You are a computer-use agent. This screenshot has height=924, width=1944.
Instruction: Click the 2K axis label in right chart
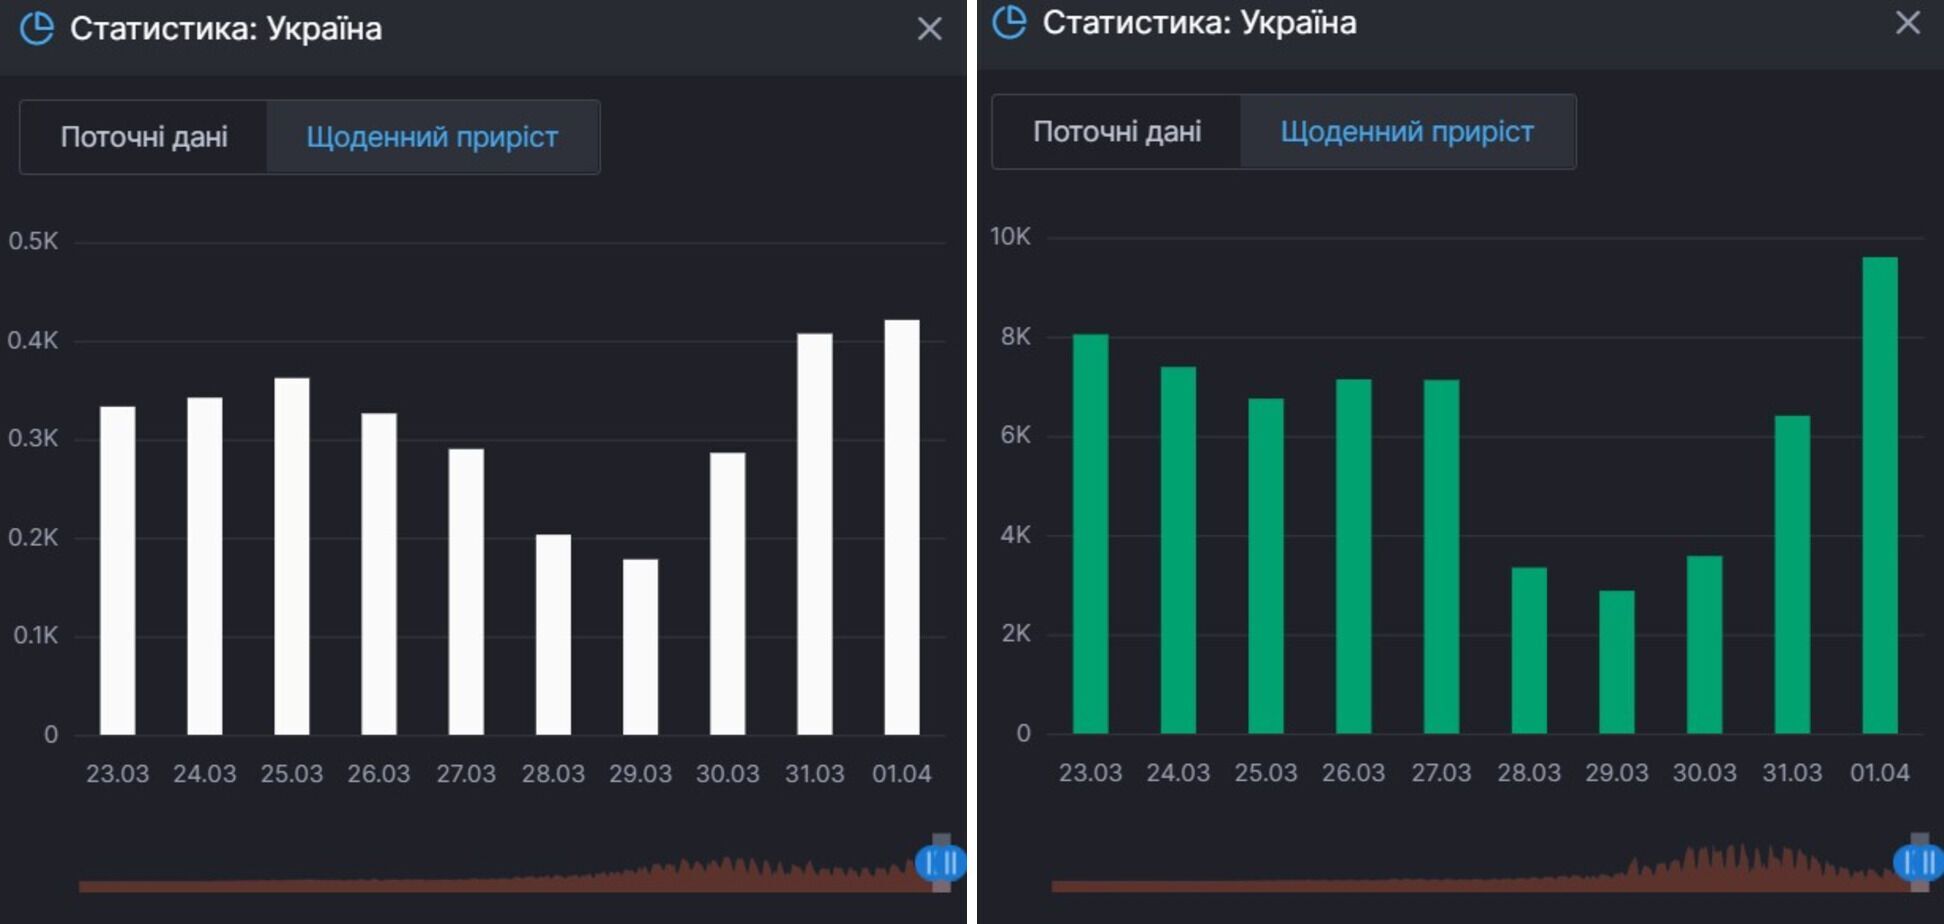click(x=1016, y=633)
